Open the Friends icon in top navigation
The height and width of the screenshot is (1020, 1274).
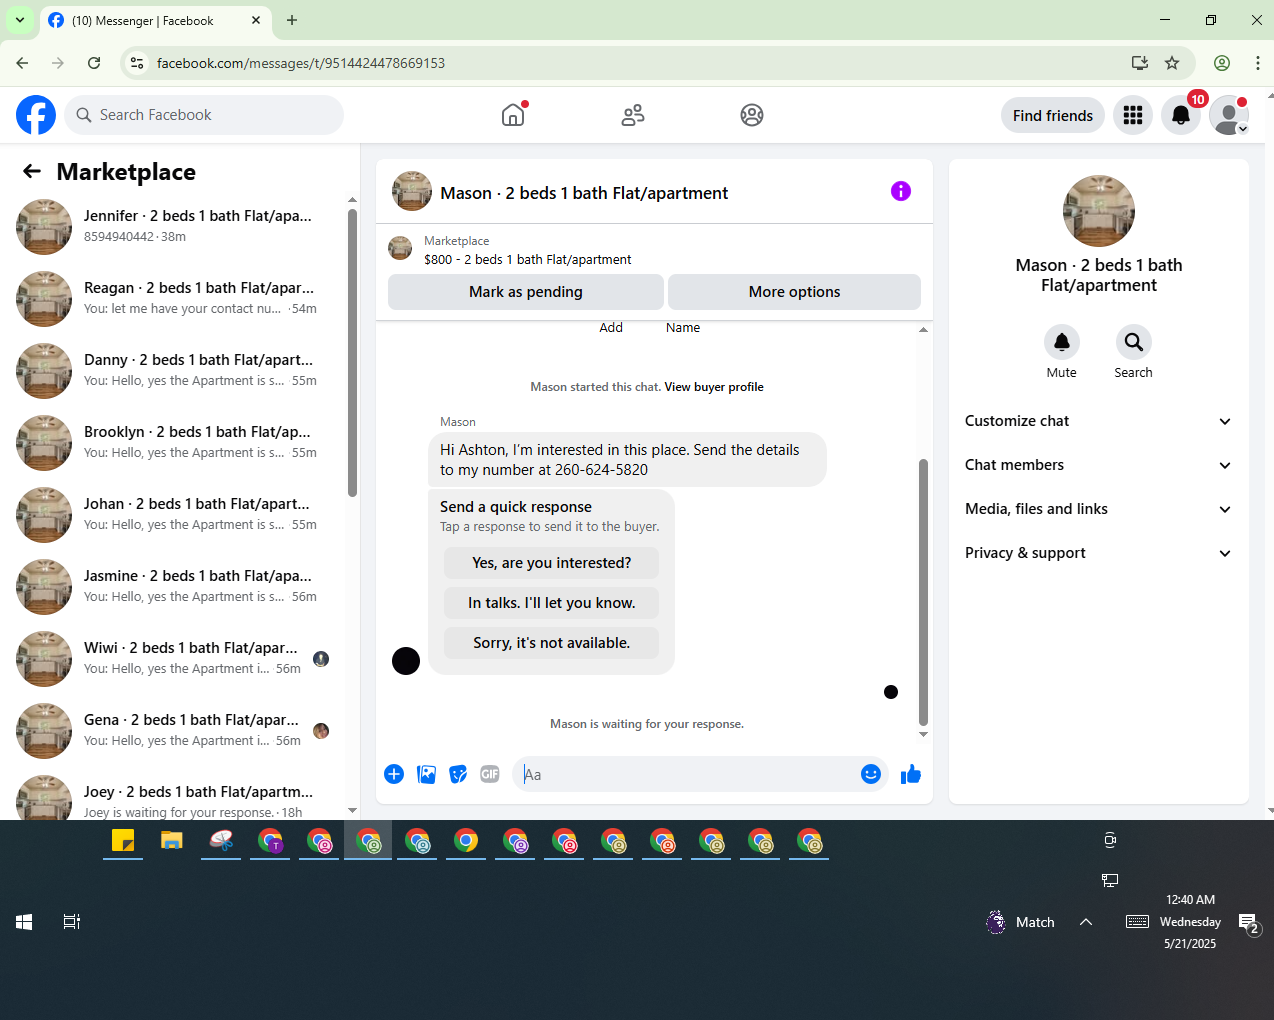pyautogui.click(x=633, y=115)
